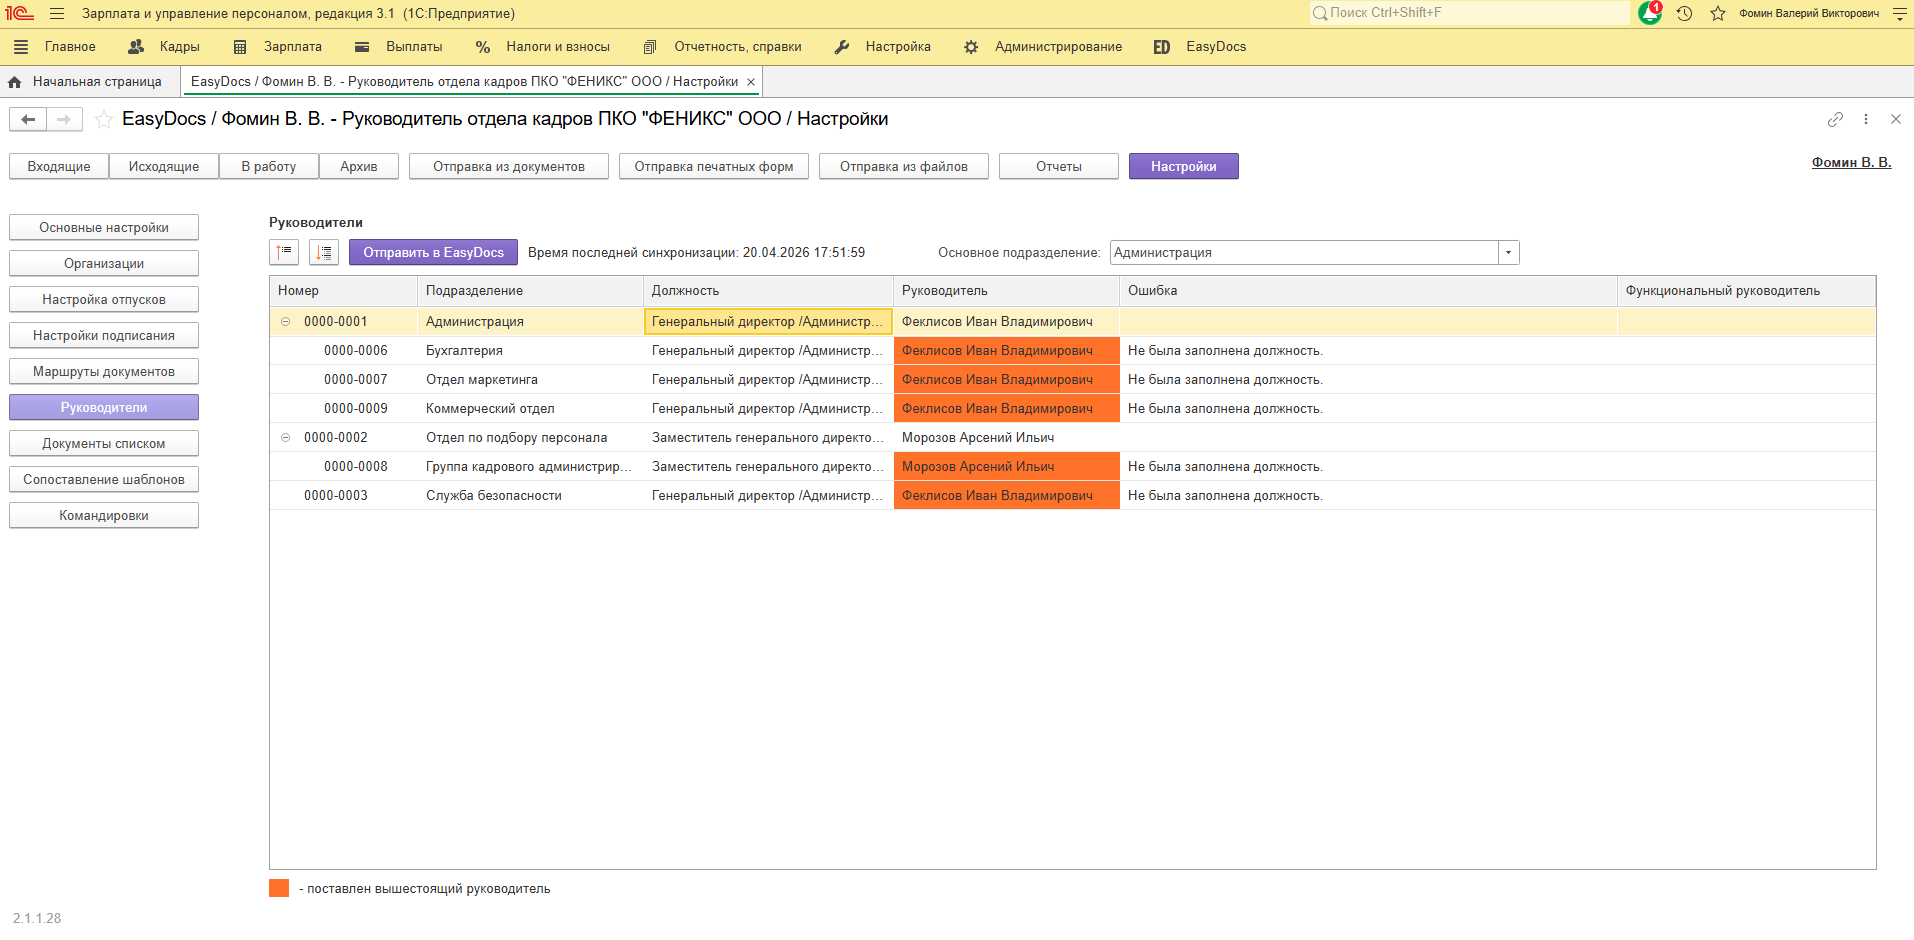
Task: Click the Группа кадрового администрирования cell
Action: 530,467
